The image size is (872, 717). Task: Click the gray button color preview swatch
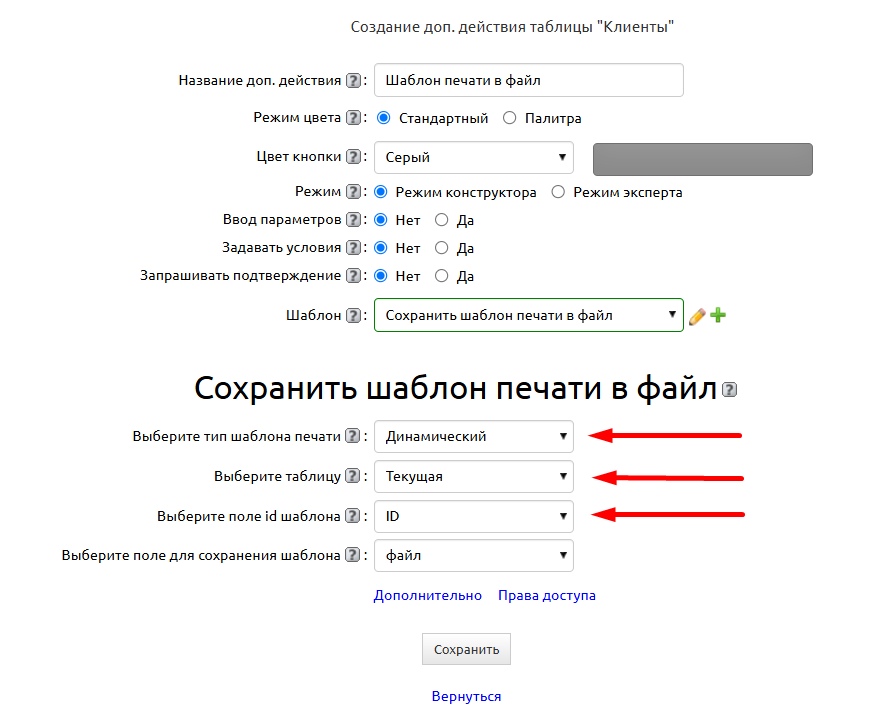[702, 159]
